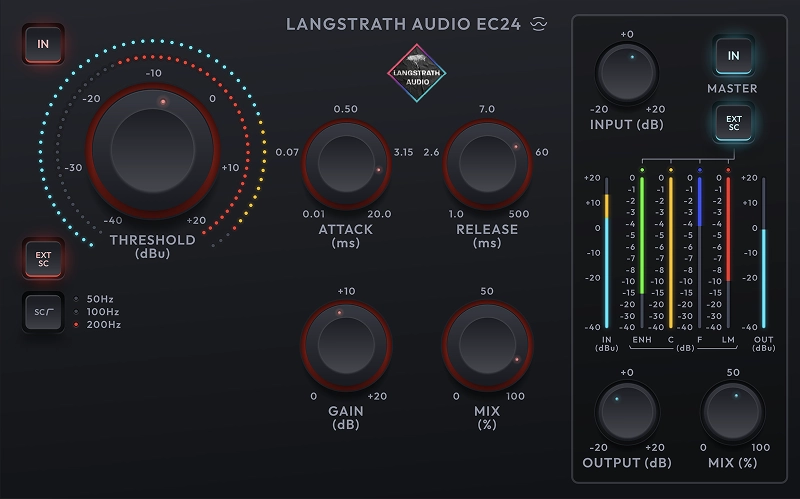Click the +10 gain scale value
The image size is (800, 499).
point(346,291)
